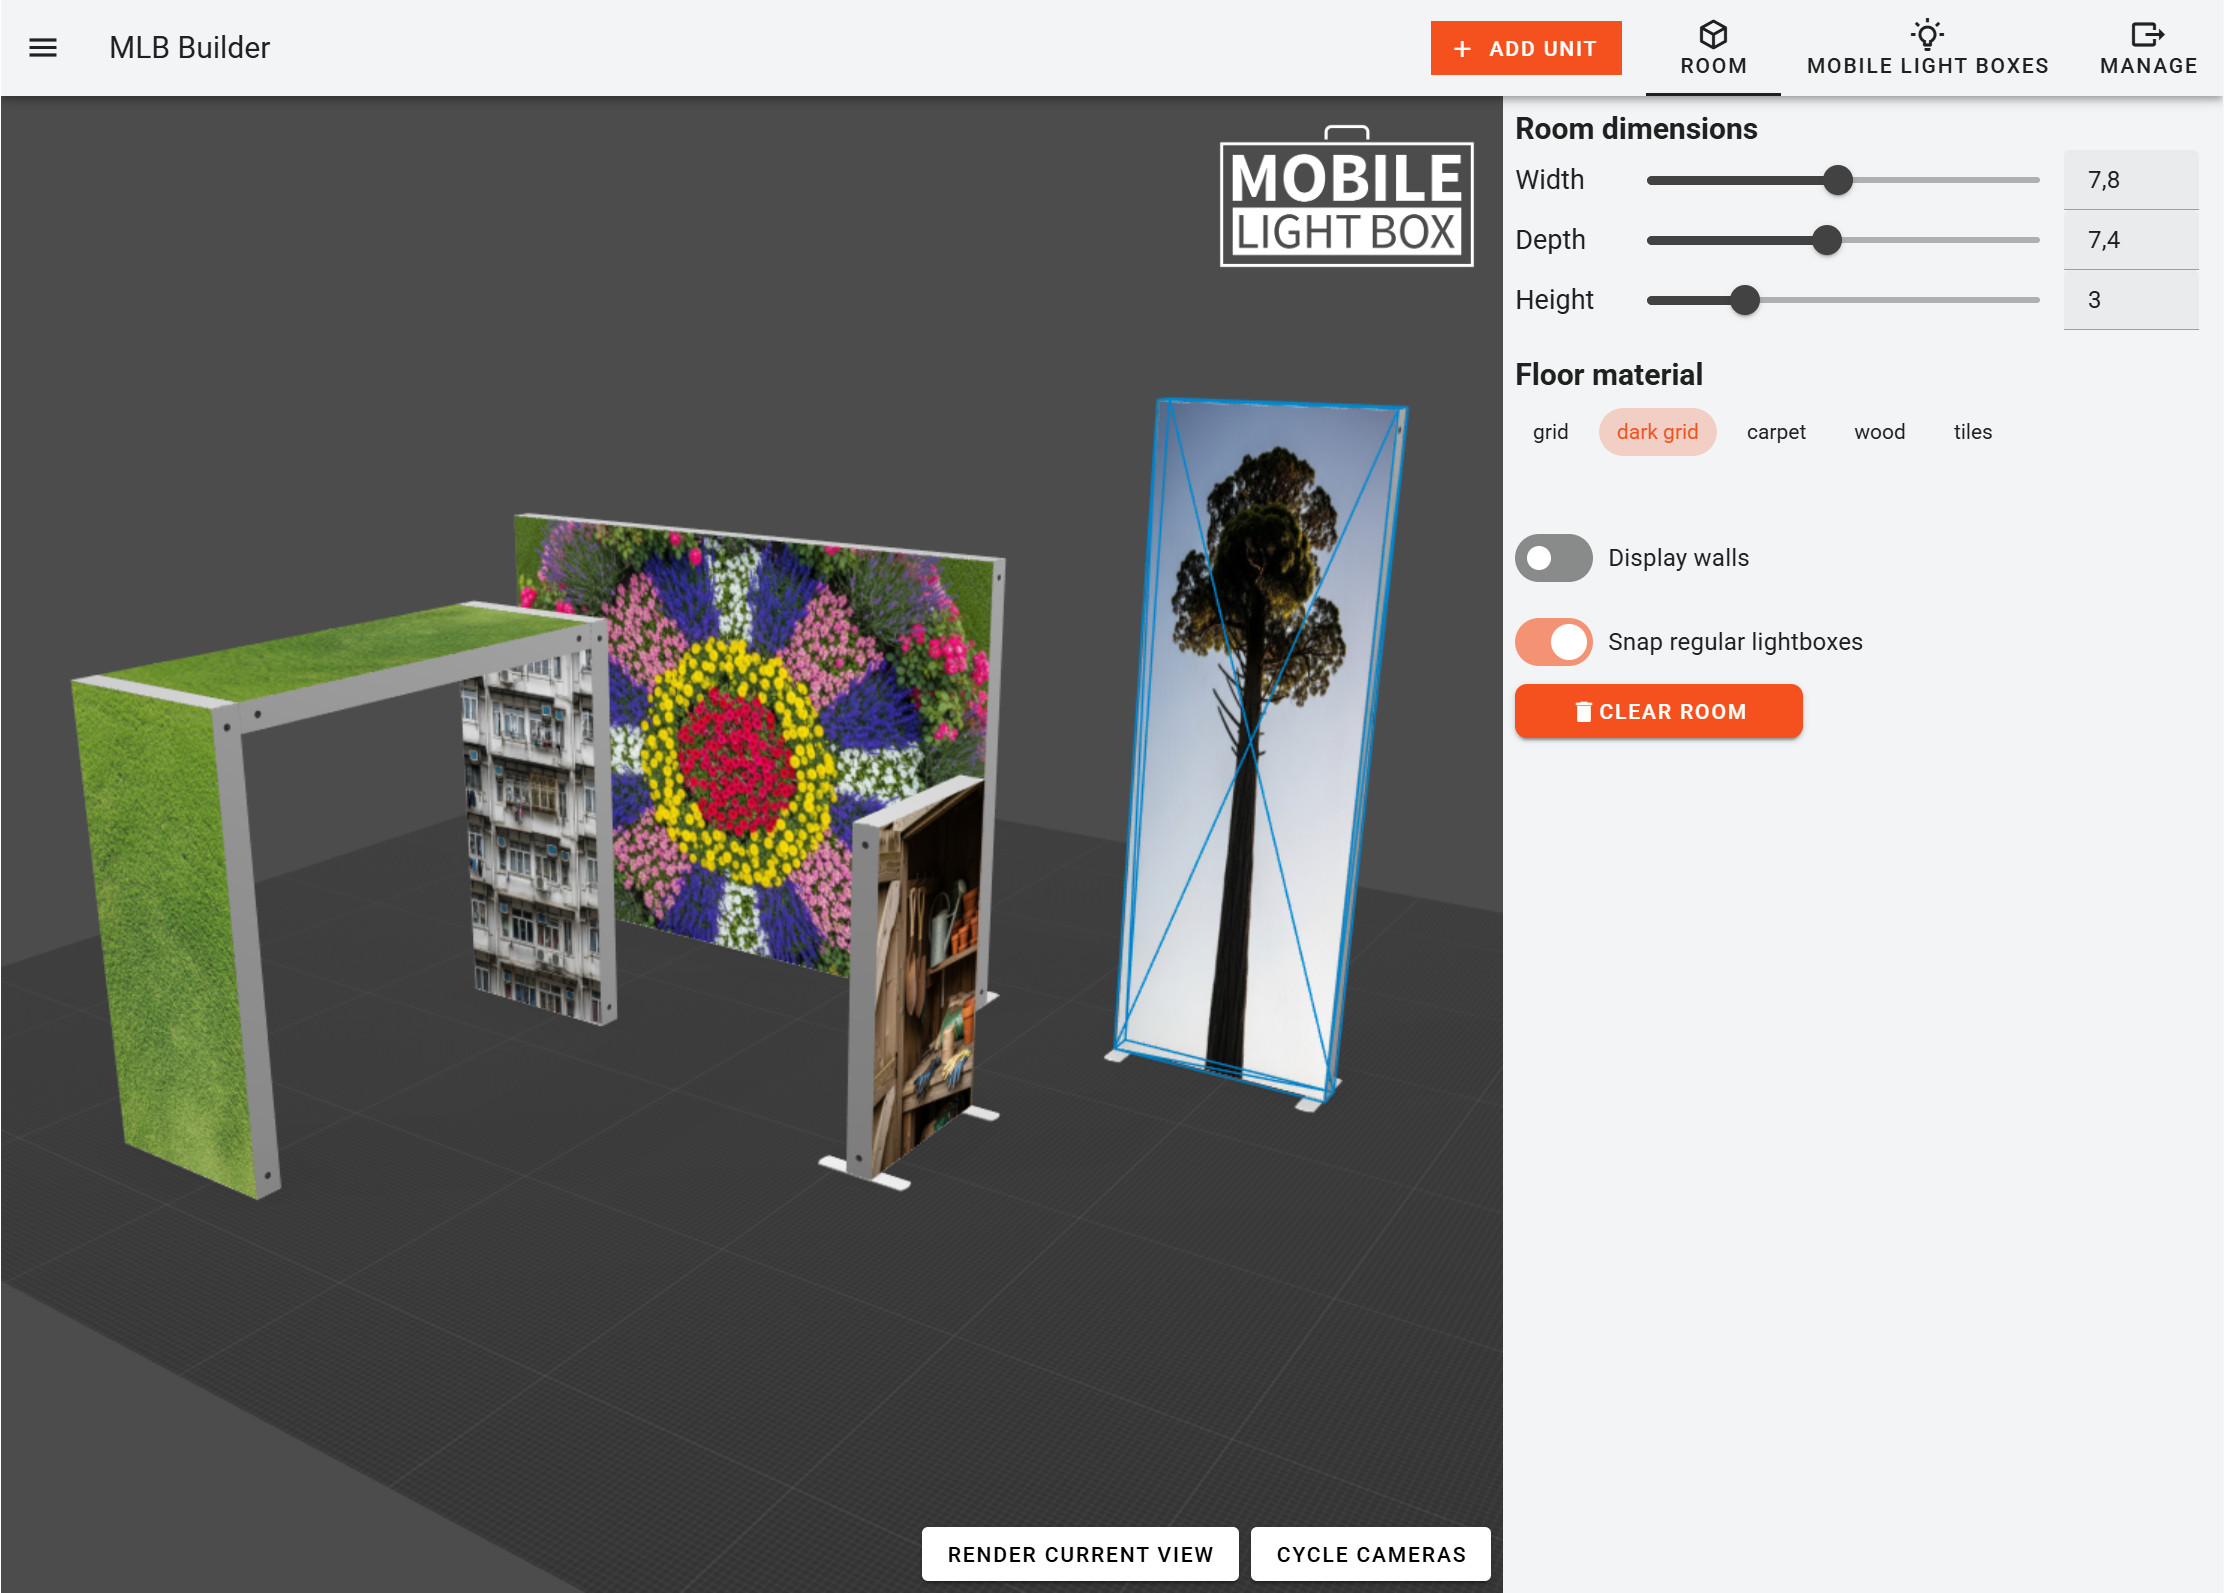
Task: Click the Room cube icon
Action: tap(1713, 35)
